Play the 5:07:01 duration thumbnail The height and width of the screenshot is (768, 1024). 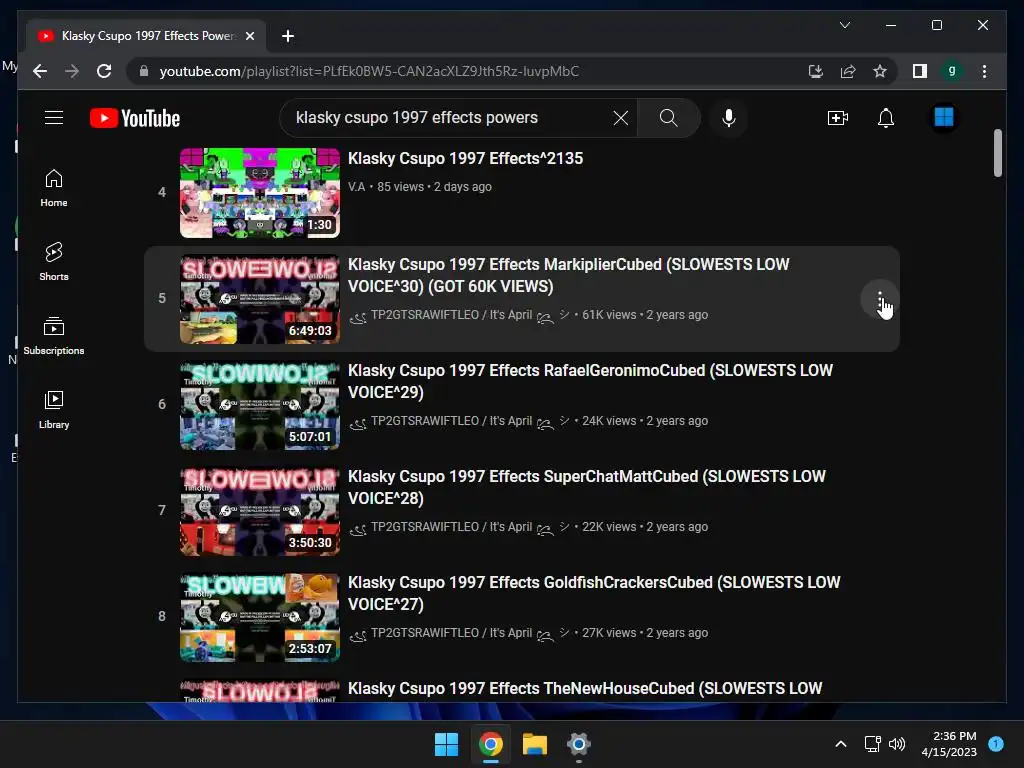pyautogui.click(x=260, y=405)
